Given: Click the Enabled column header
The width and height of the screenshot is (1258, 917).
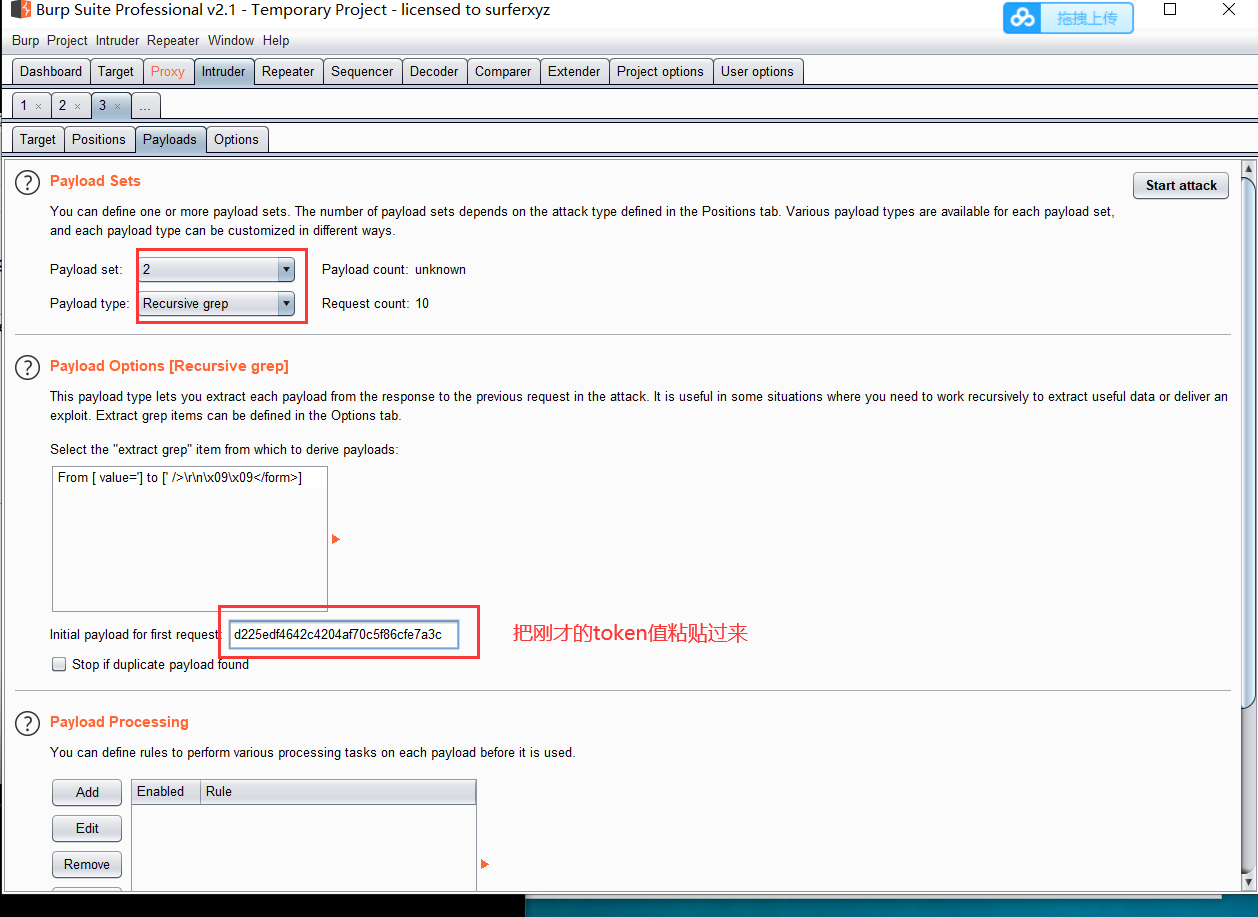Looking at the screenshot, I should pyautogui.click(x=166, y=791).
